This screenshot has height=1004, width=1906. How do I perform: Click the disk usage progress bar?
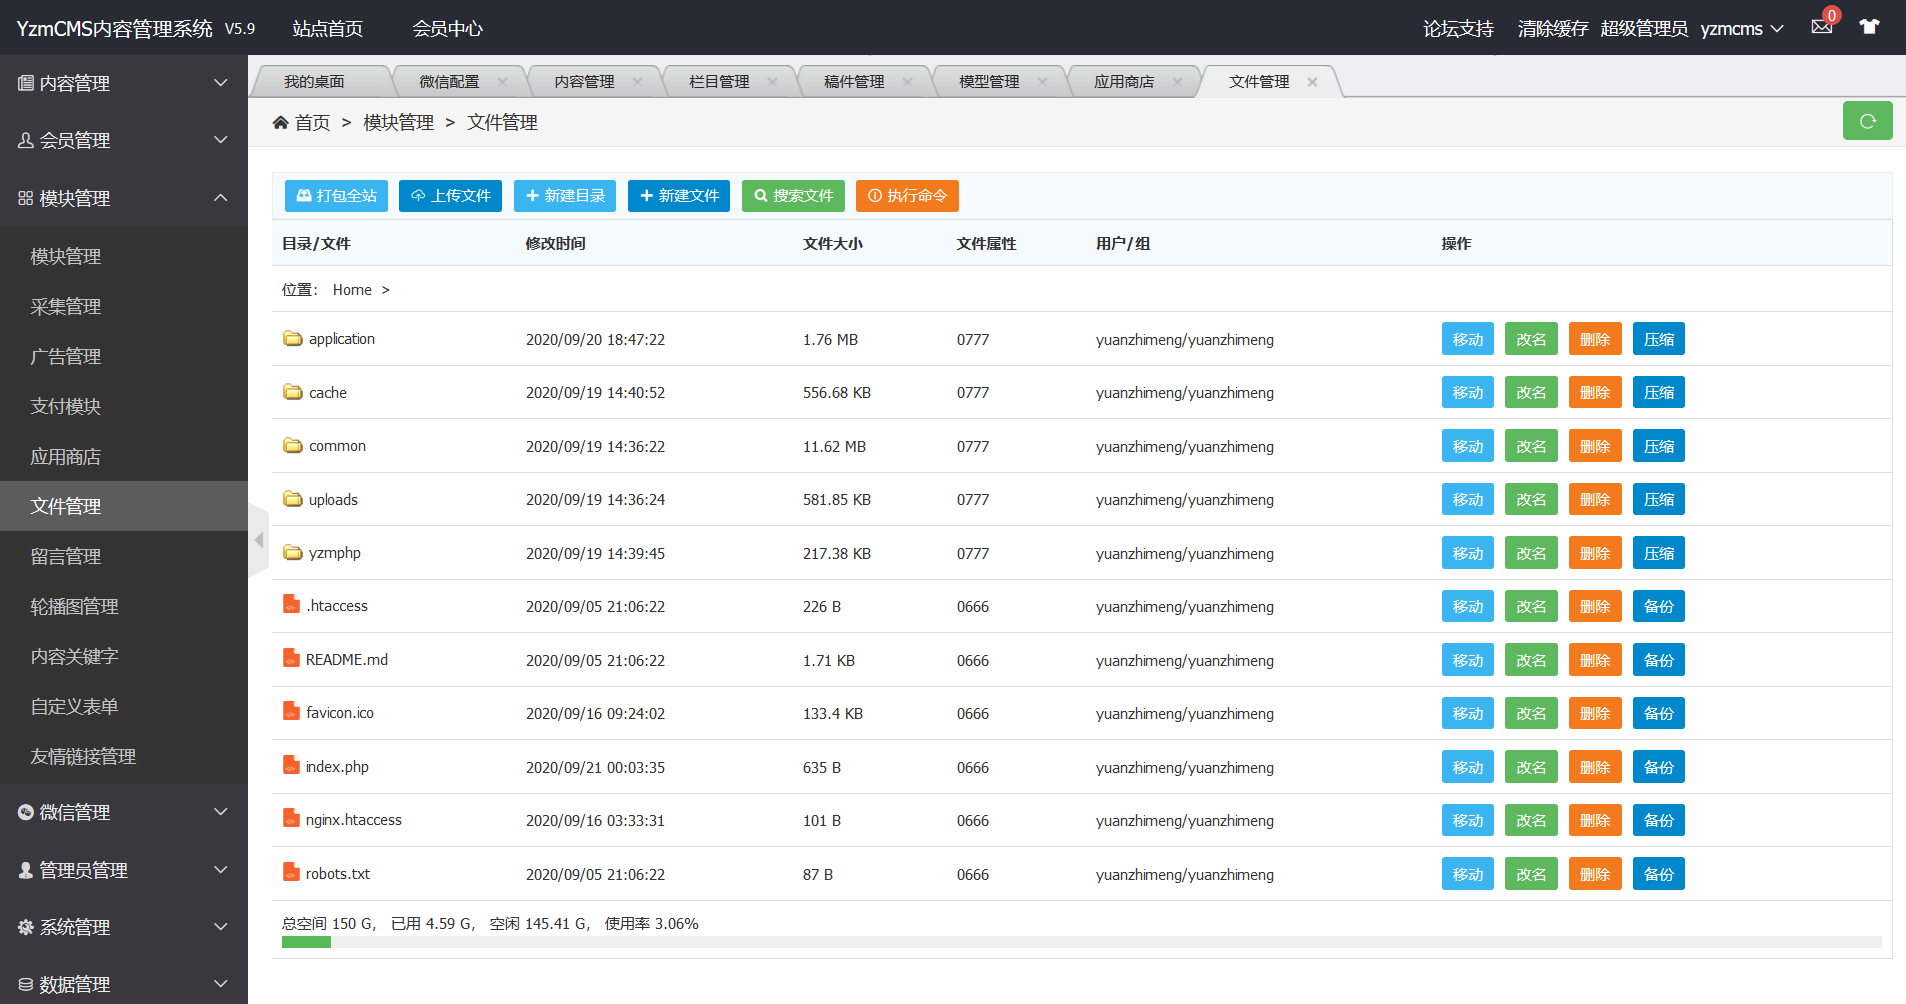click(1081, 942)
